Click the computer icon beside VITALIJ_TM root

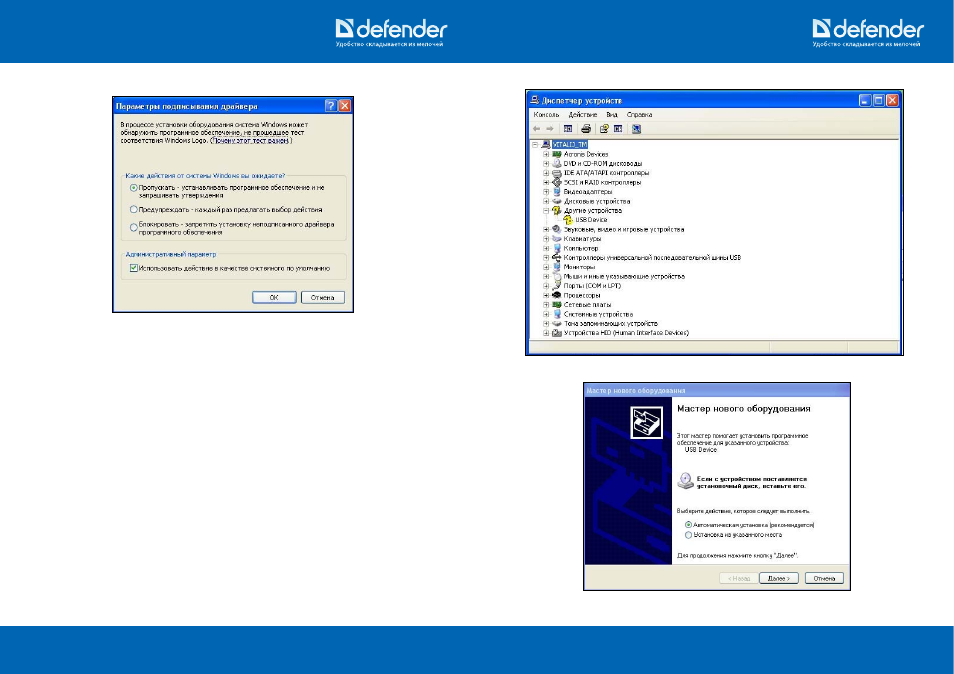[x=546, y=145]
